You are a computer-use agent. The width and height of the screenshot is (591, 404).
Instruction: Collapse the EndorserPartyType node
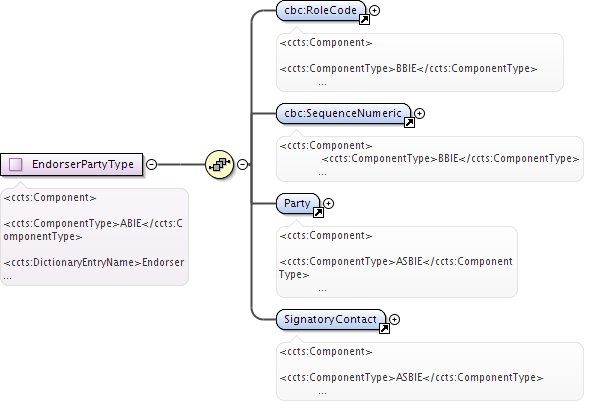(151, 164)
